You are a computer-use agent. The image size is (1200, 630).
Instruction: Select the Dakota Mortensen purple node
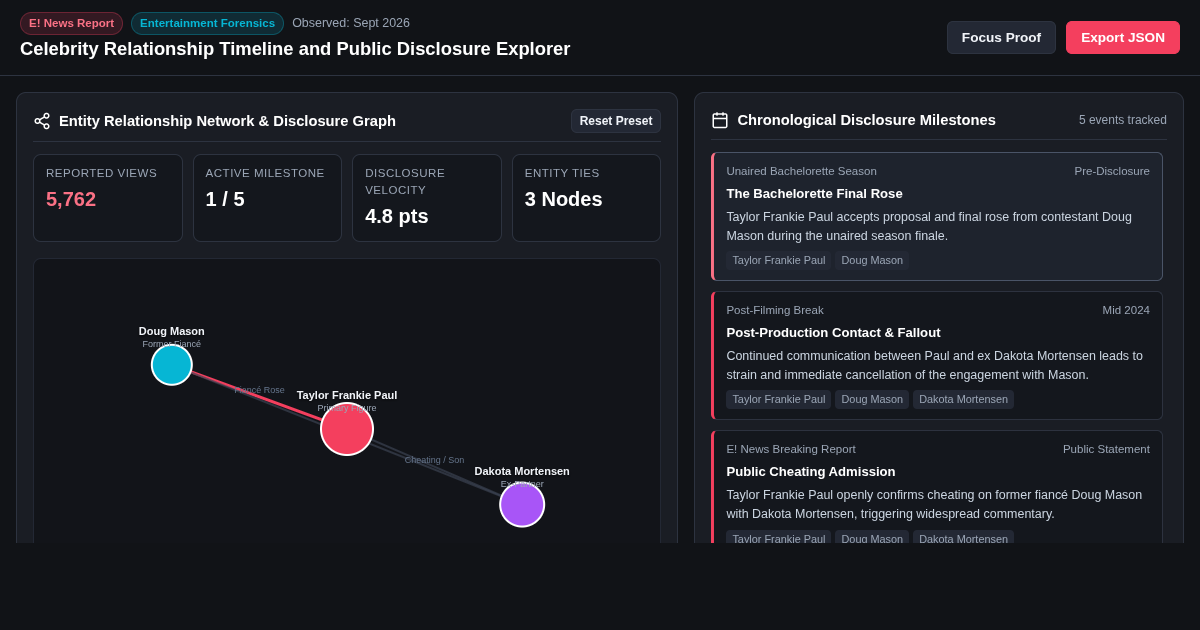pos(522,504)
